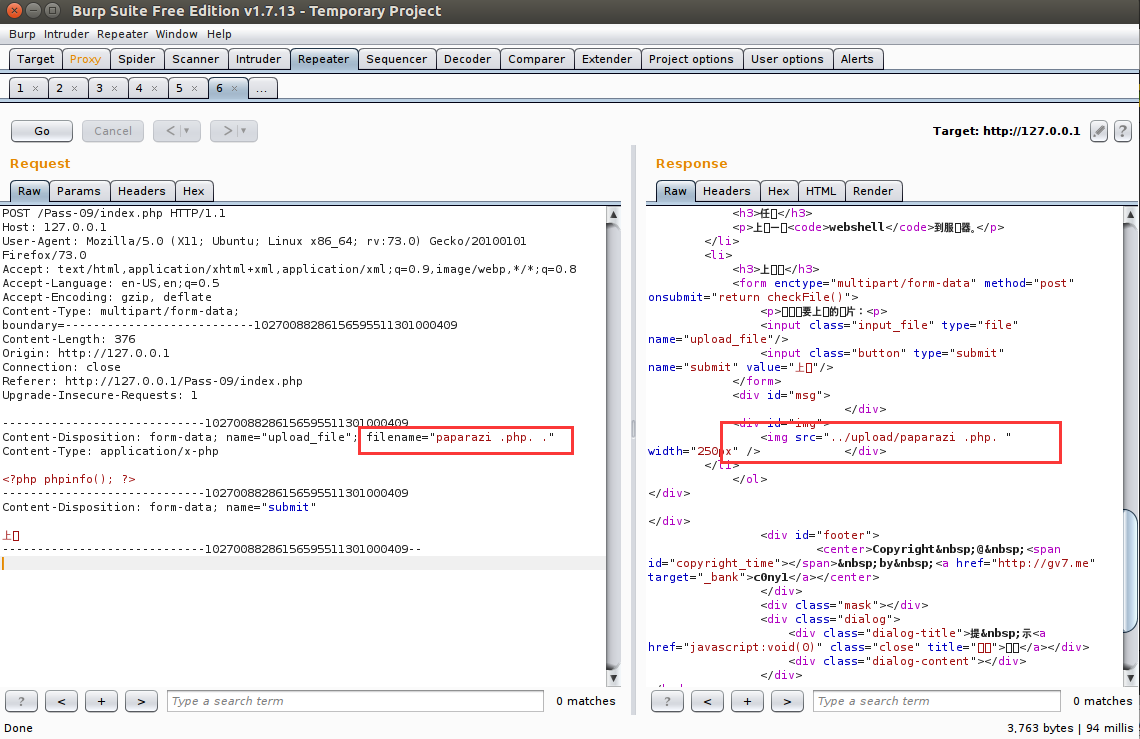Image resolution: width=1140 pixels, height=739 pixels.
Task: Open the Alerts tab
Action: (x=857, y=59)
